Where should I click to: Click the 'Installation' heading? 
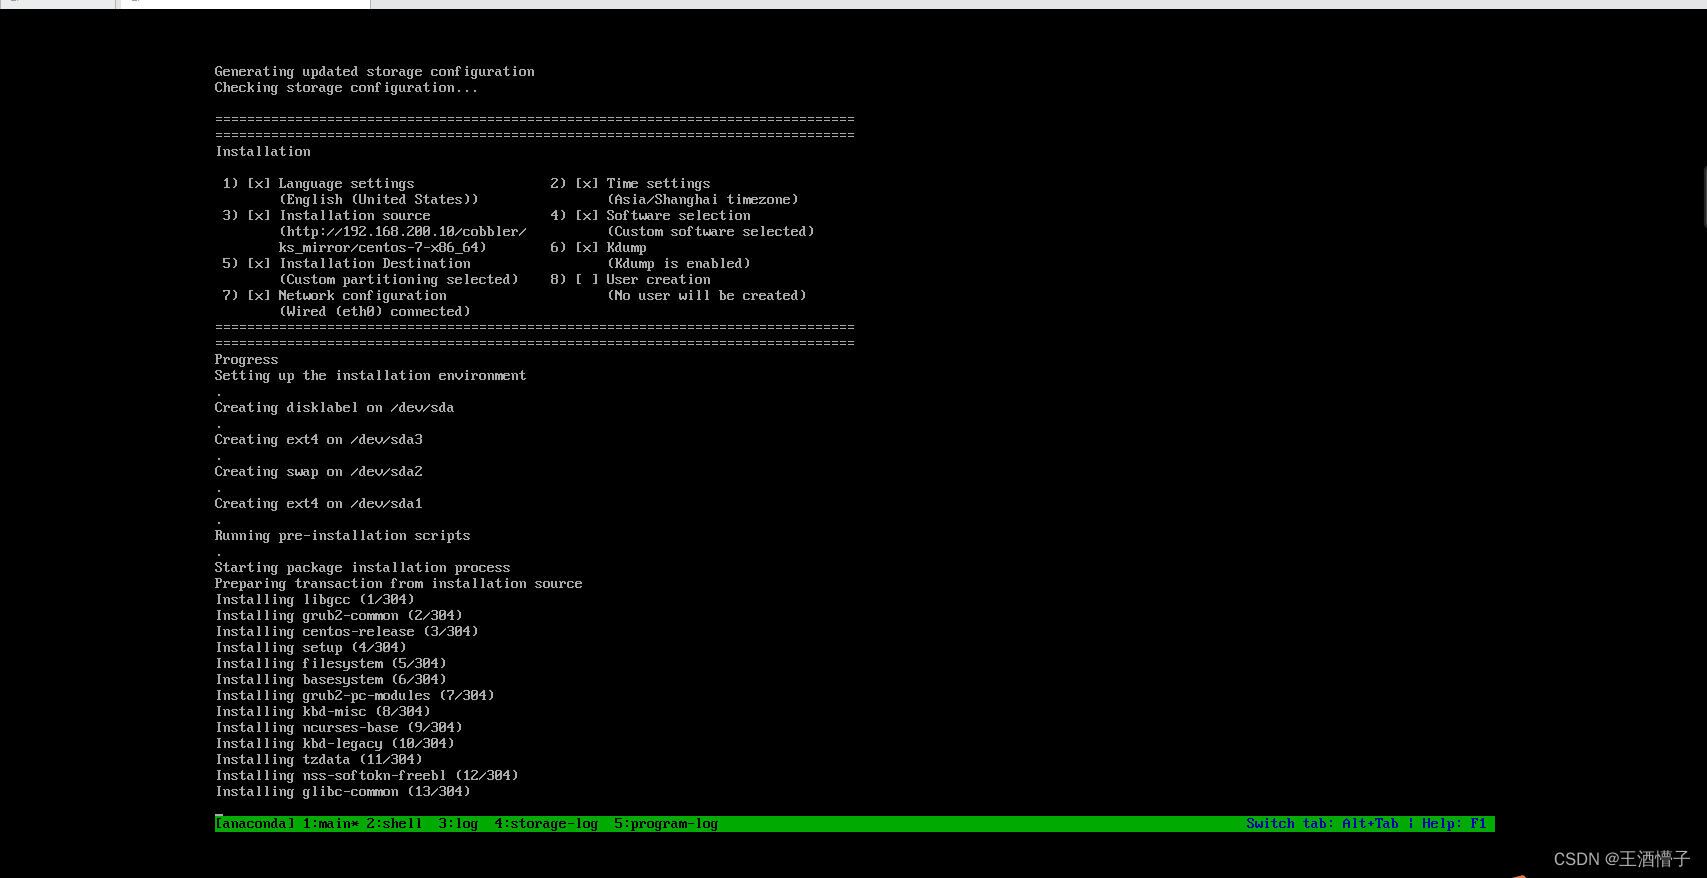coord(263,152)
